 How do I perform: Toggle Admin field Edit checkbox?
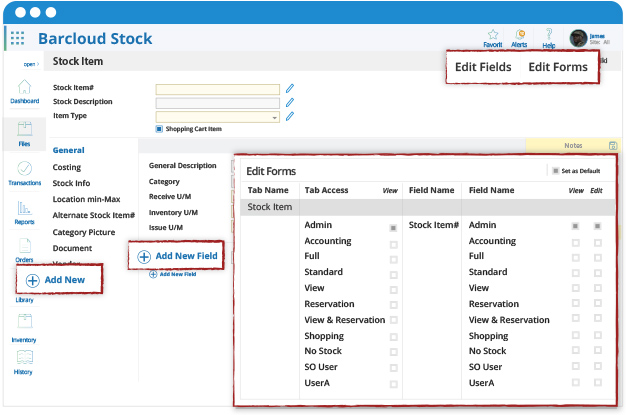click(597, 226)
